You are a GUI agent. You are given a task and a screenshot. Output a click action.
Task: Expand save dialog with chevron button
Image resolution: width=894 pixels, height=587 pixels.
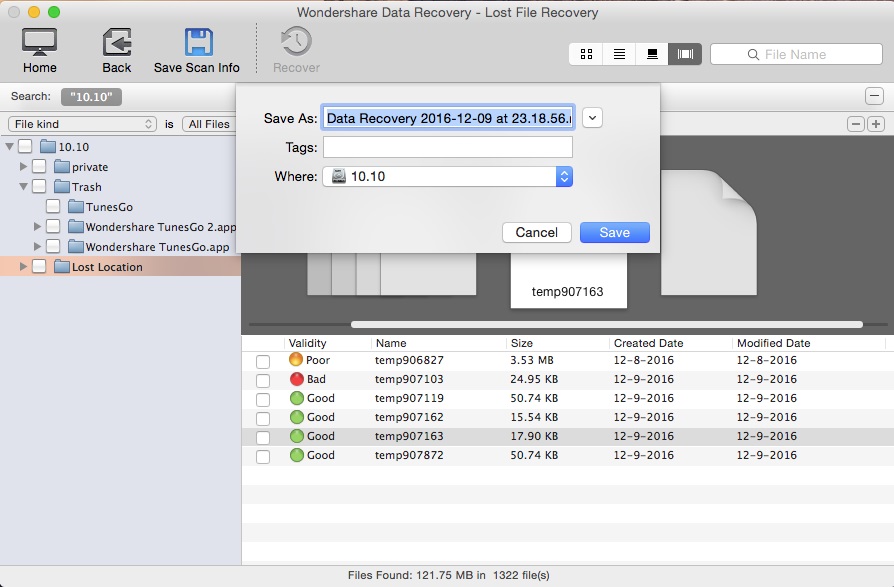pyautogui.click(x=592, y=118)
